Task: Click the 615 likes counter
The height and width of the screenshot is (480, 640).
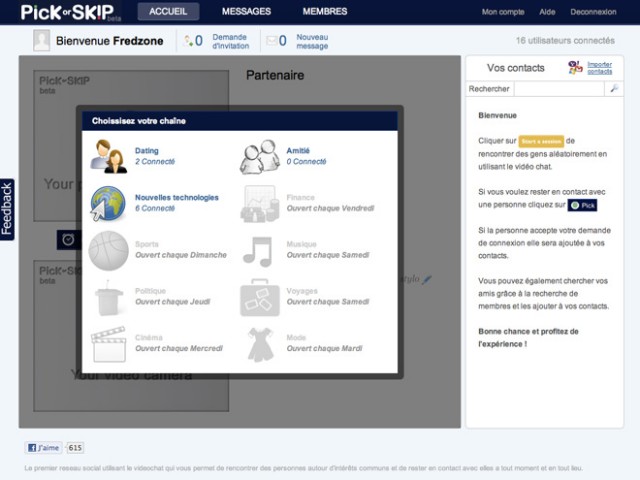Action: (75, 448)
